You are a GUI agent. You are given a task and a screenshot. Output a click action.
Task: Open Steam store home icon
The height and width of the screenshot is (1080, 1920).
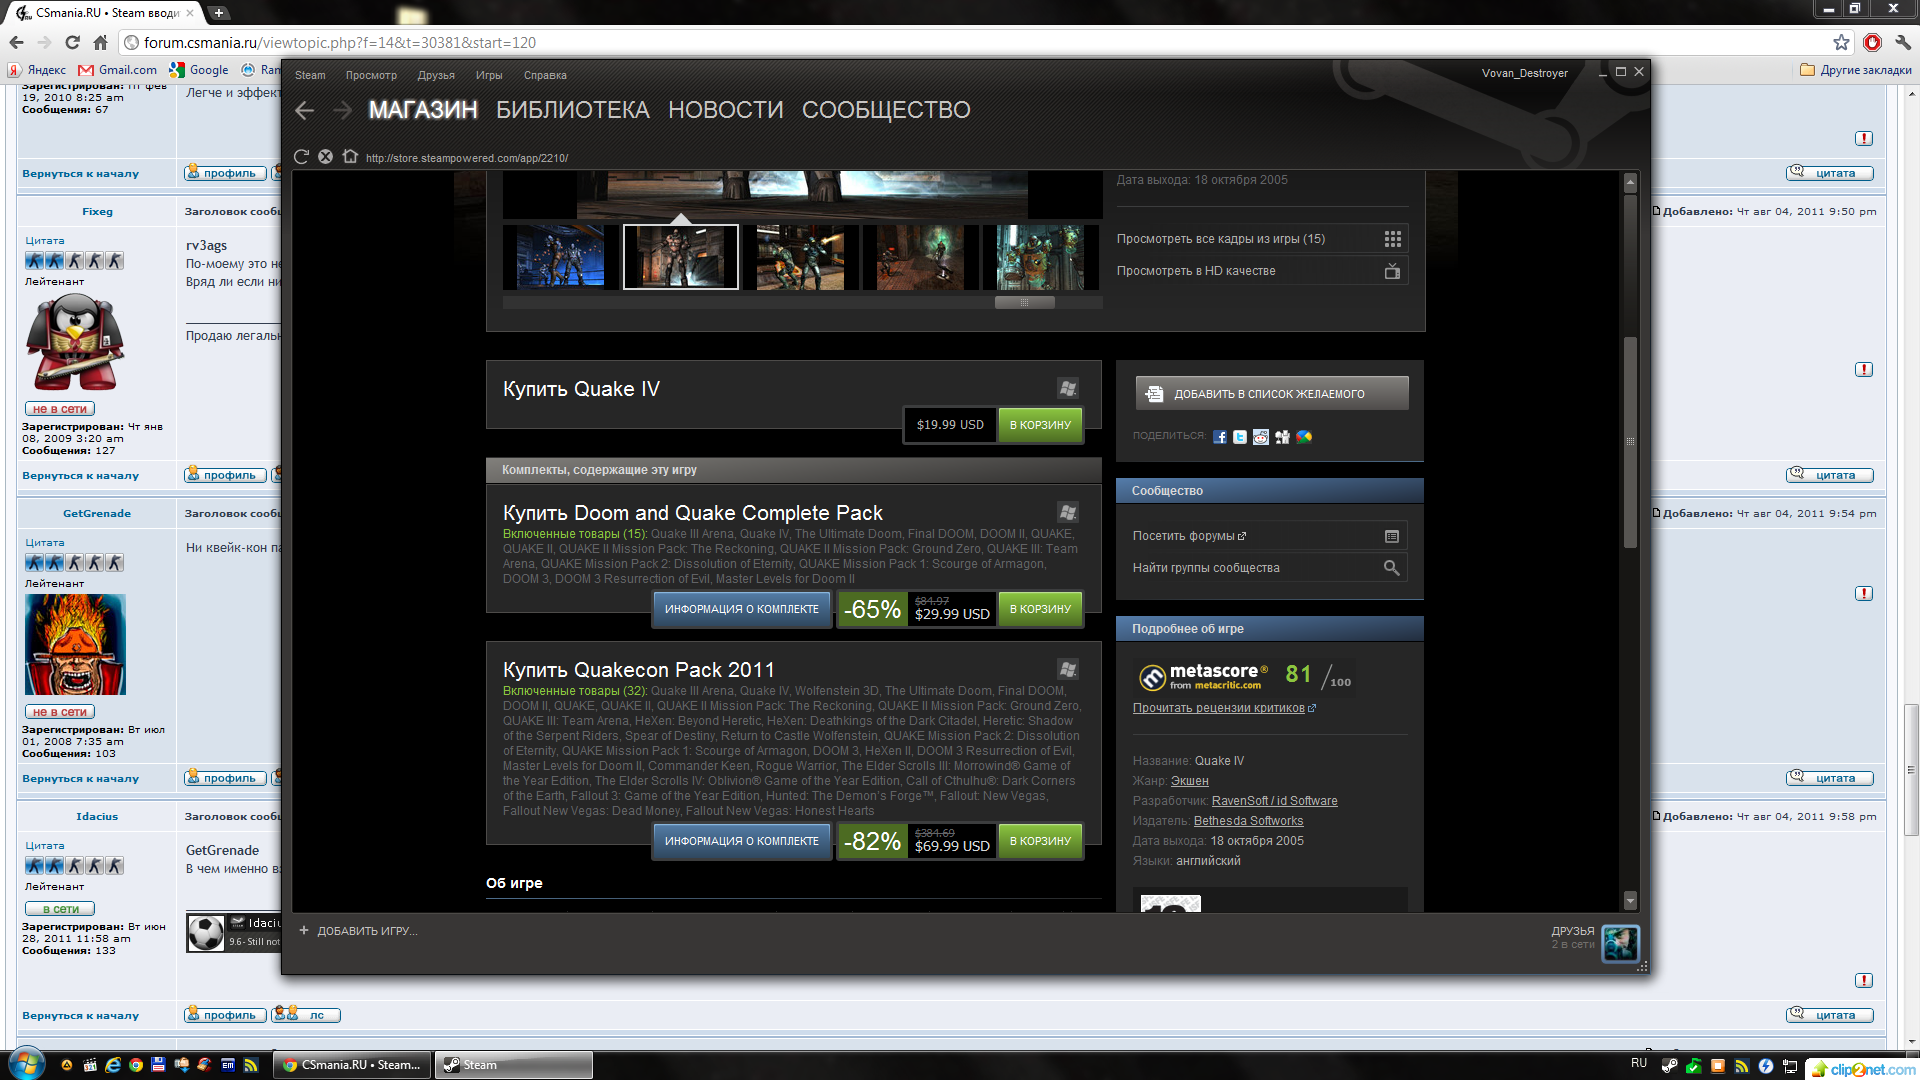point(350,157)
